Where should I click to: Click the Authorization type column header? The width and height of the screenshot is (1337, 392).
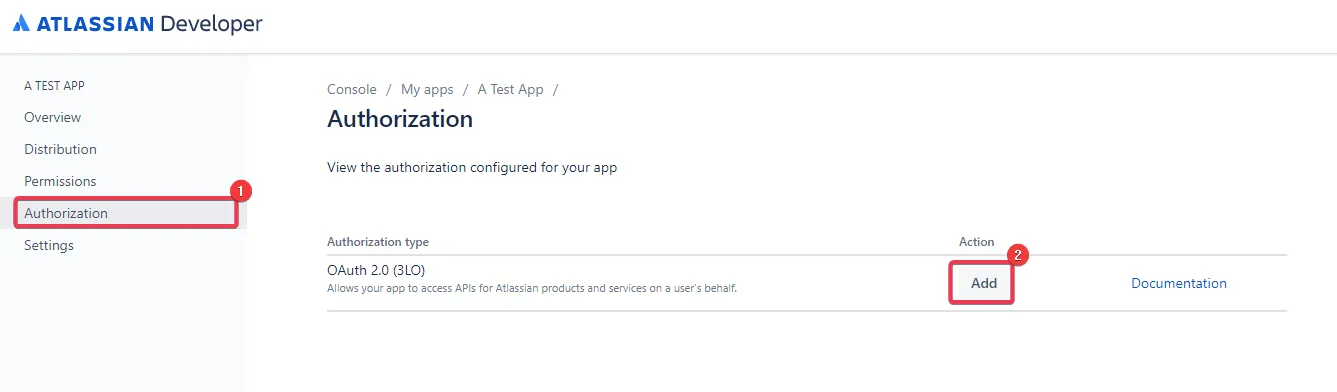[x=378, y=242]
